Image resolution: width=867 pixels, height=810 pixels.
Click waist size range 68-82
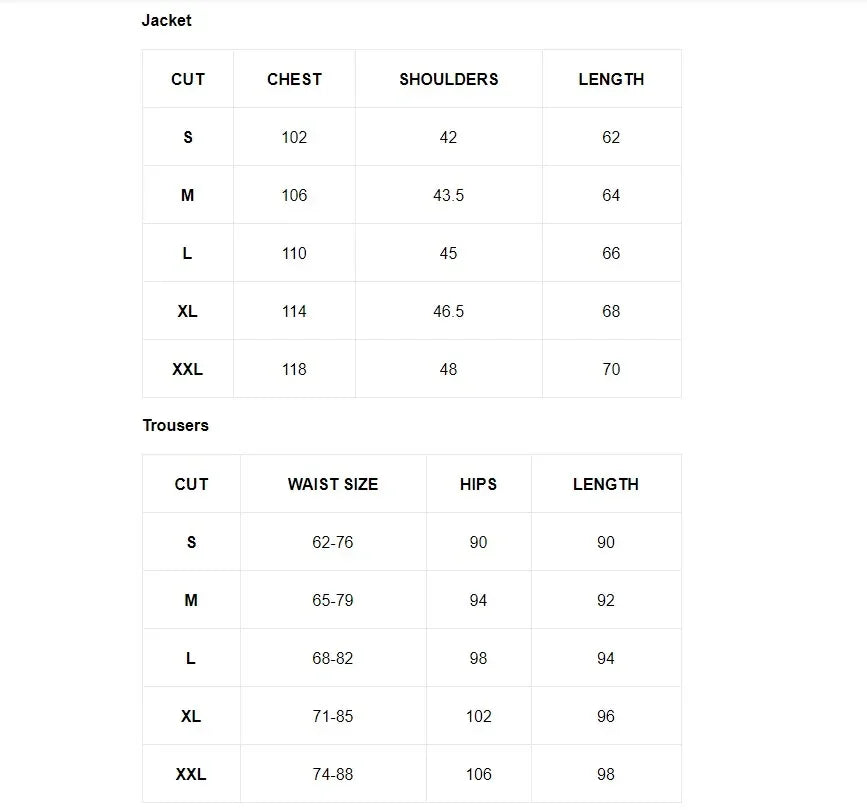(333, 658)
